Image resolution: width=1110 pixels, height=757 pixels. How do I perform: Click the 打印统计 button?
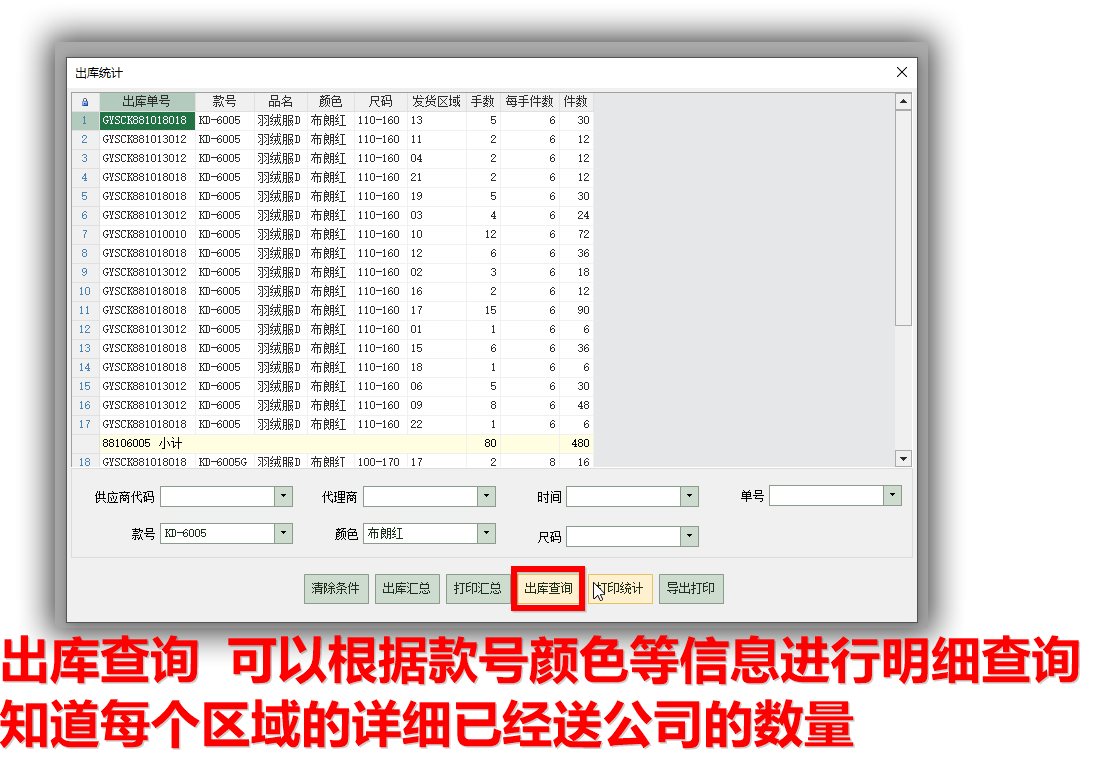click(621, 589)
